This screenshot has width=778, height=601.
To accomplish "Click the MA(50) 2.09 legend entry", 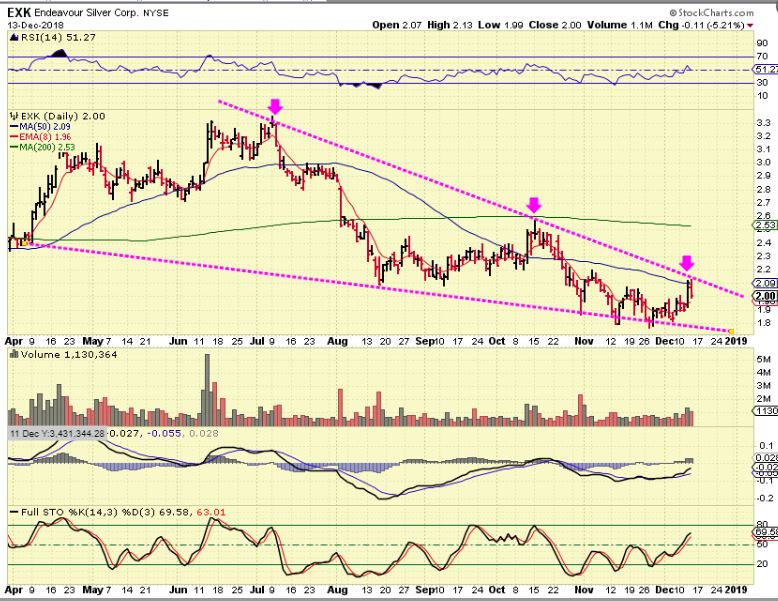I will 45,127.
